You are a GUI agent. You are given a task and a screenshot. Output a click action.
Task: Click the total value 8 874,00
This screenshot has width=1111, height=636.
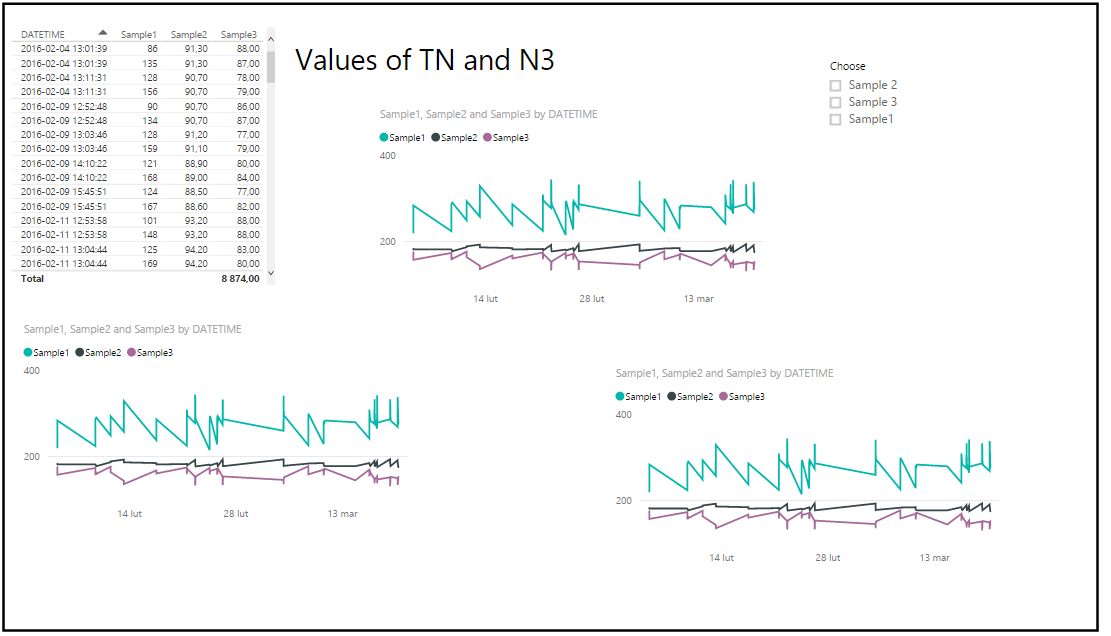click(240, 278)
